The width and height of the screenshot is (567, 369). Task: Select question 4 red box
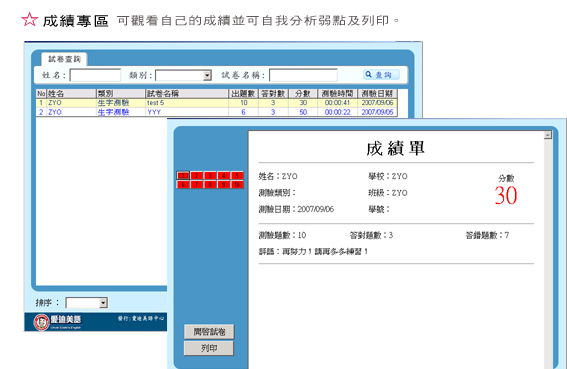pyautogui.click(x=223, y=175)
